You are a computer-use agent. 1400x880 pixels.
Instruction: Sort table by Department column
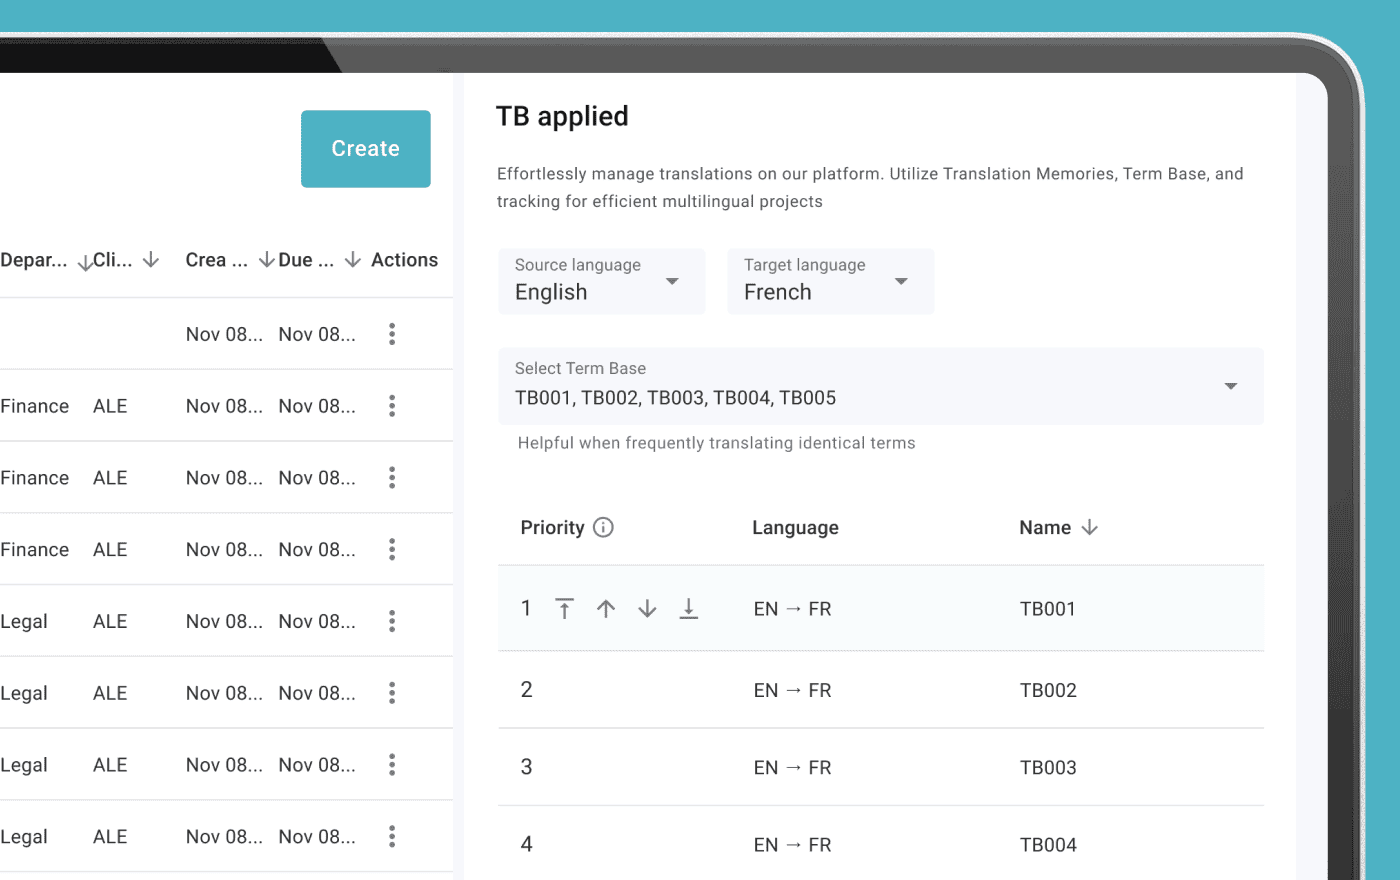[85, 262]
